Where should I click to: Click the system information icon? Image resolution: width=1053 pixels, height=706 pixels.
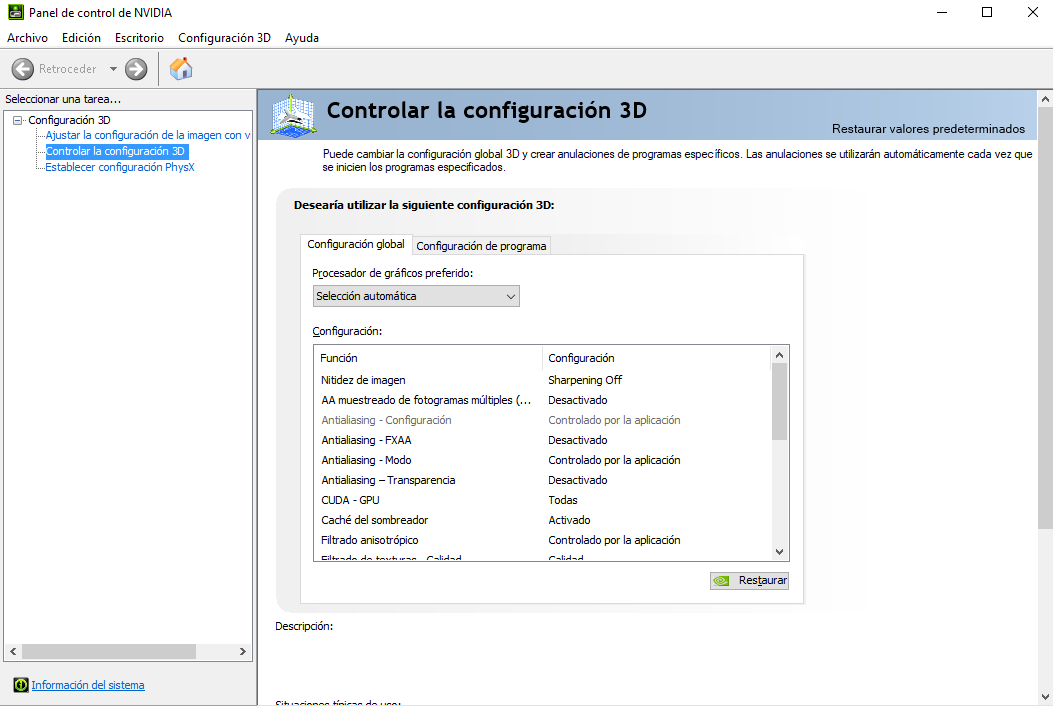coord(20,685)
